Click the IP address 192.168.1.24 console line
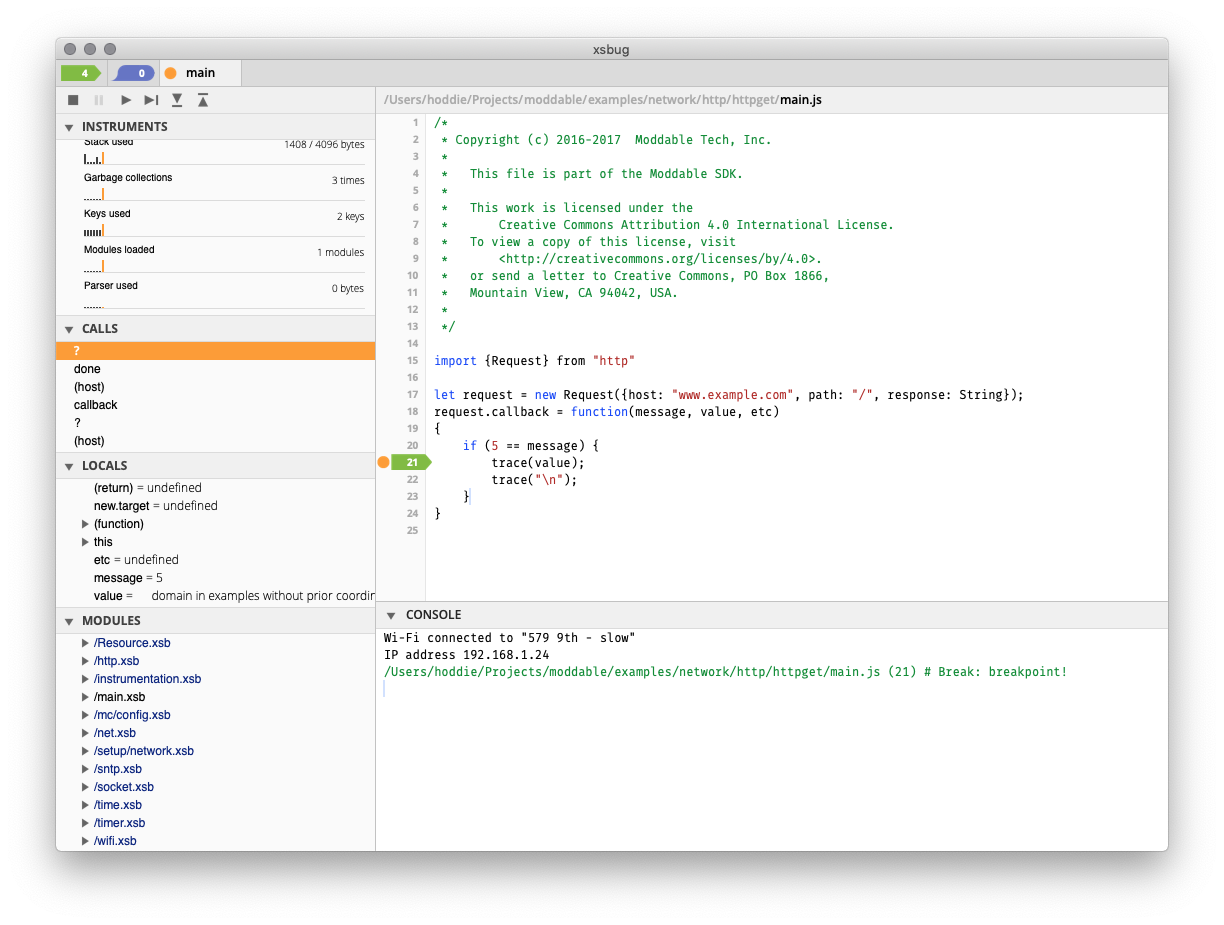This screenshot has height=925, width=1224. coord(466,655)
